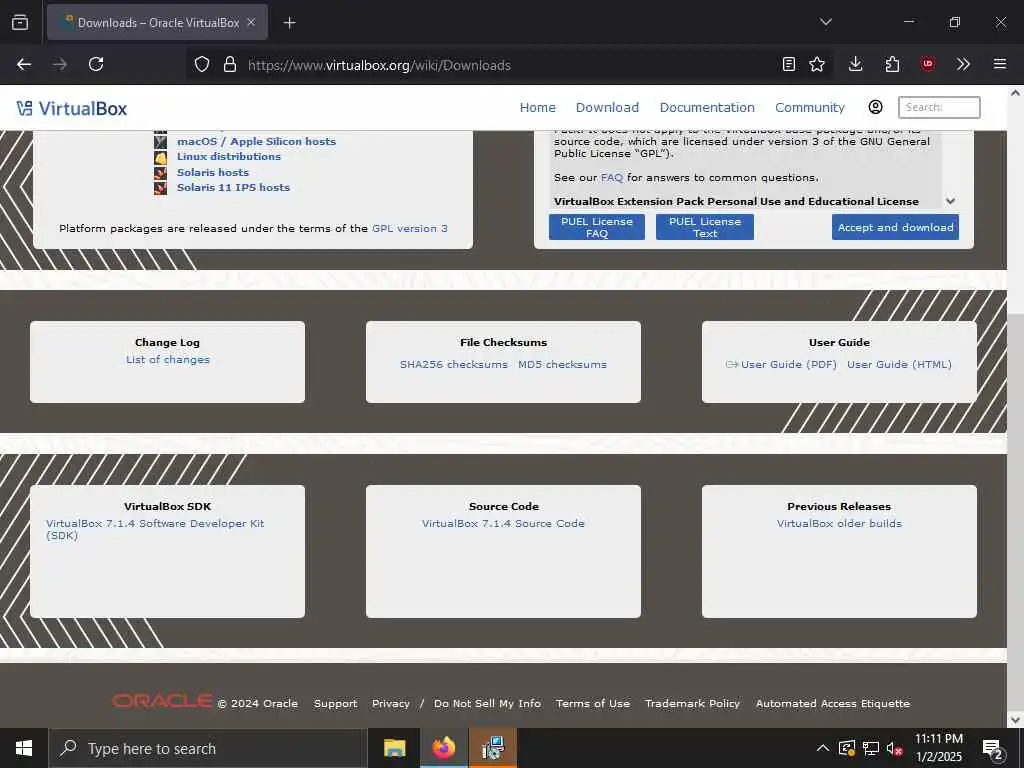Click the taskbar search box
Screen dimensions: 1024x768
[x=206, y=748]
